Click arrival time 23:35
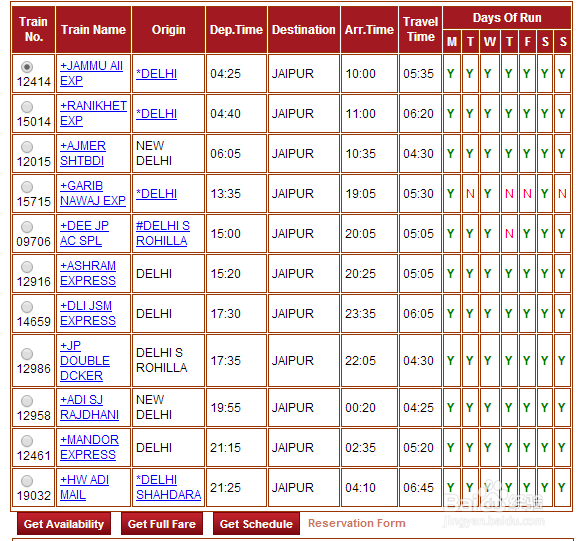578x541 pixels. [x=361, y=314]
